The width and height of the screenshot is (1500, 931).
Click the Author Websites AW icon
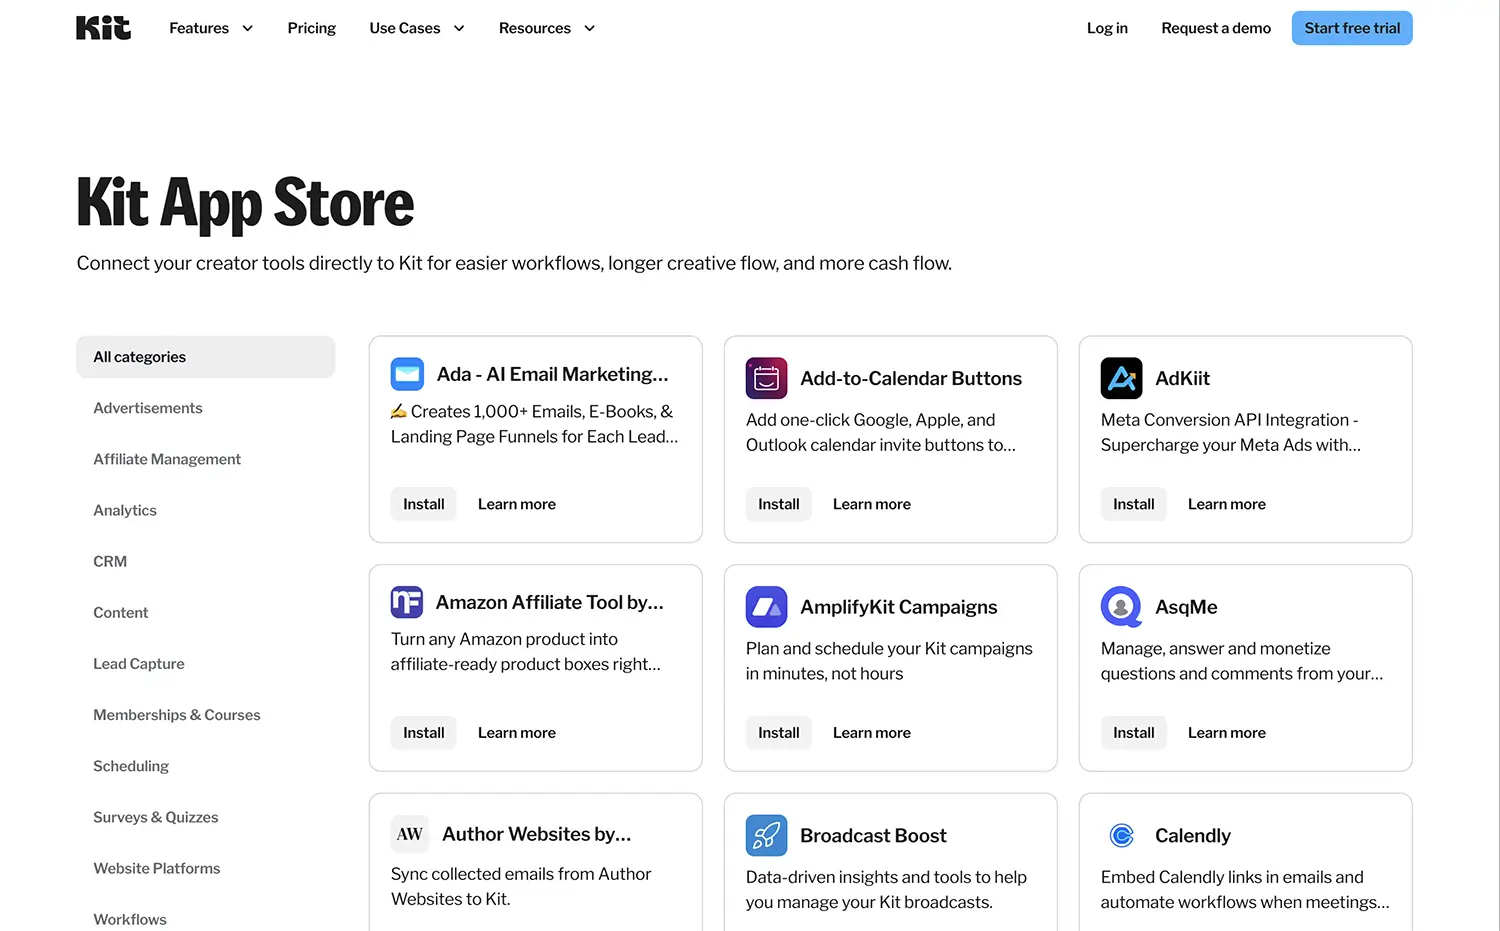click(x=410, y=834)
